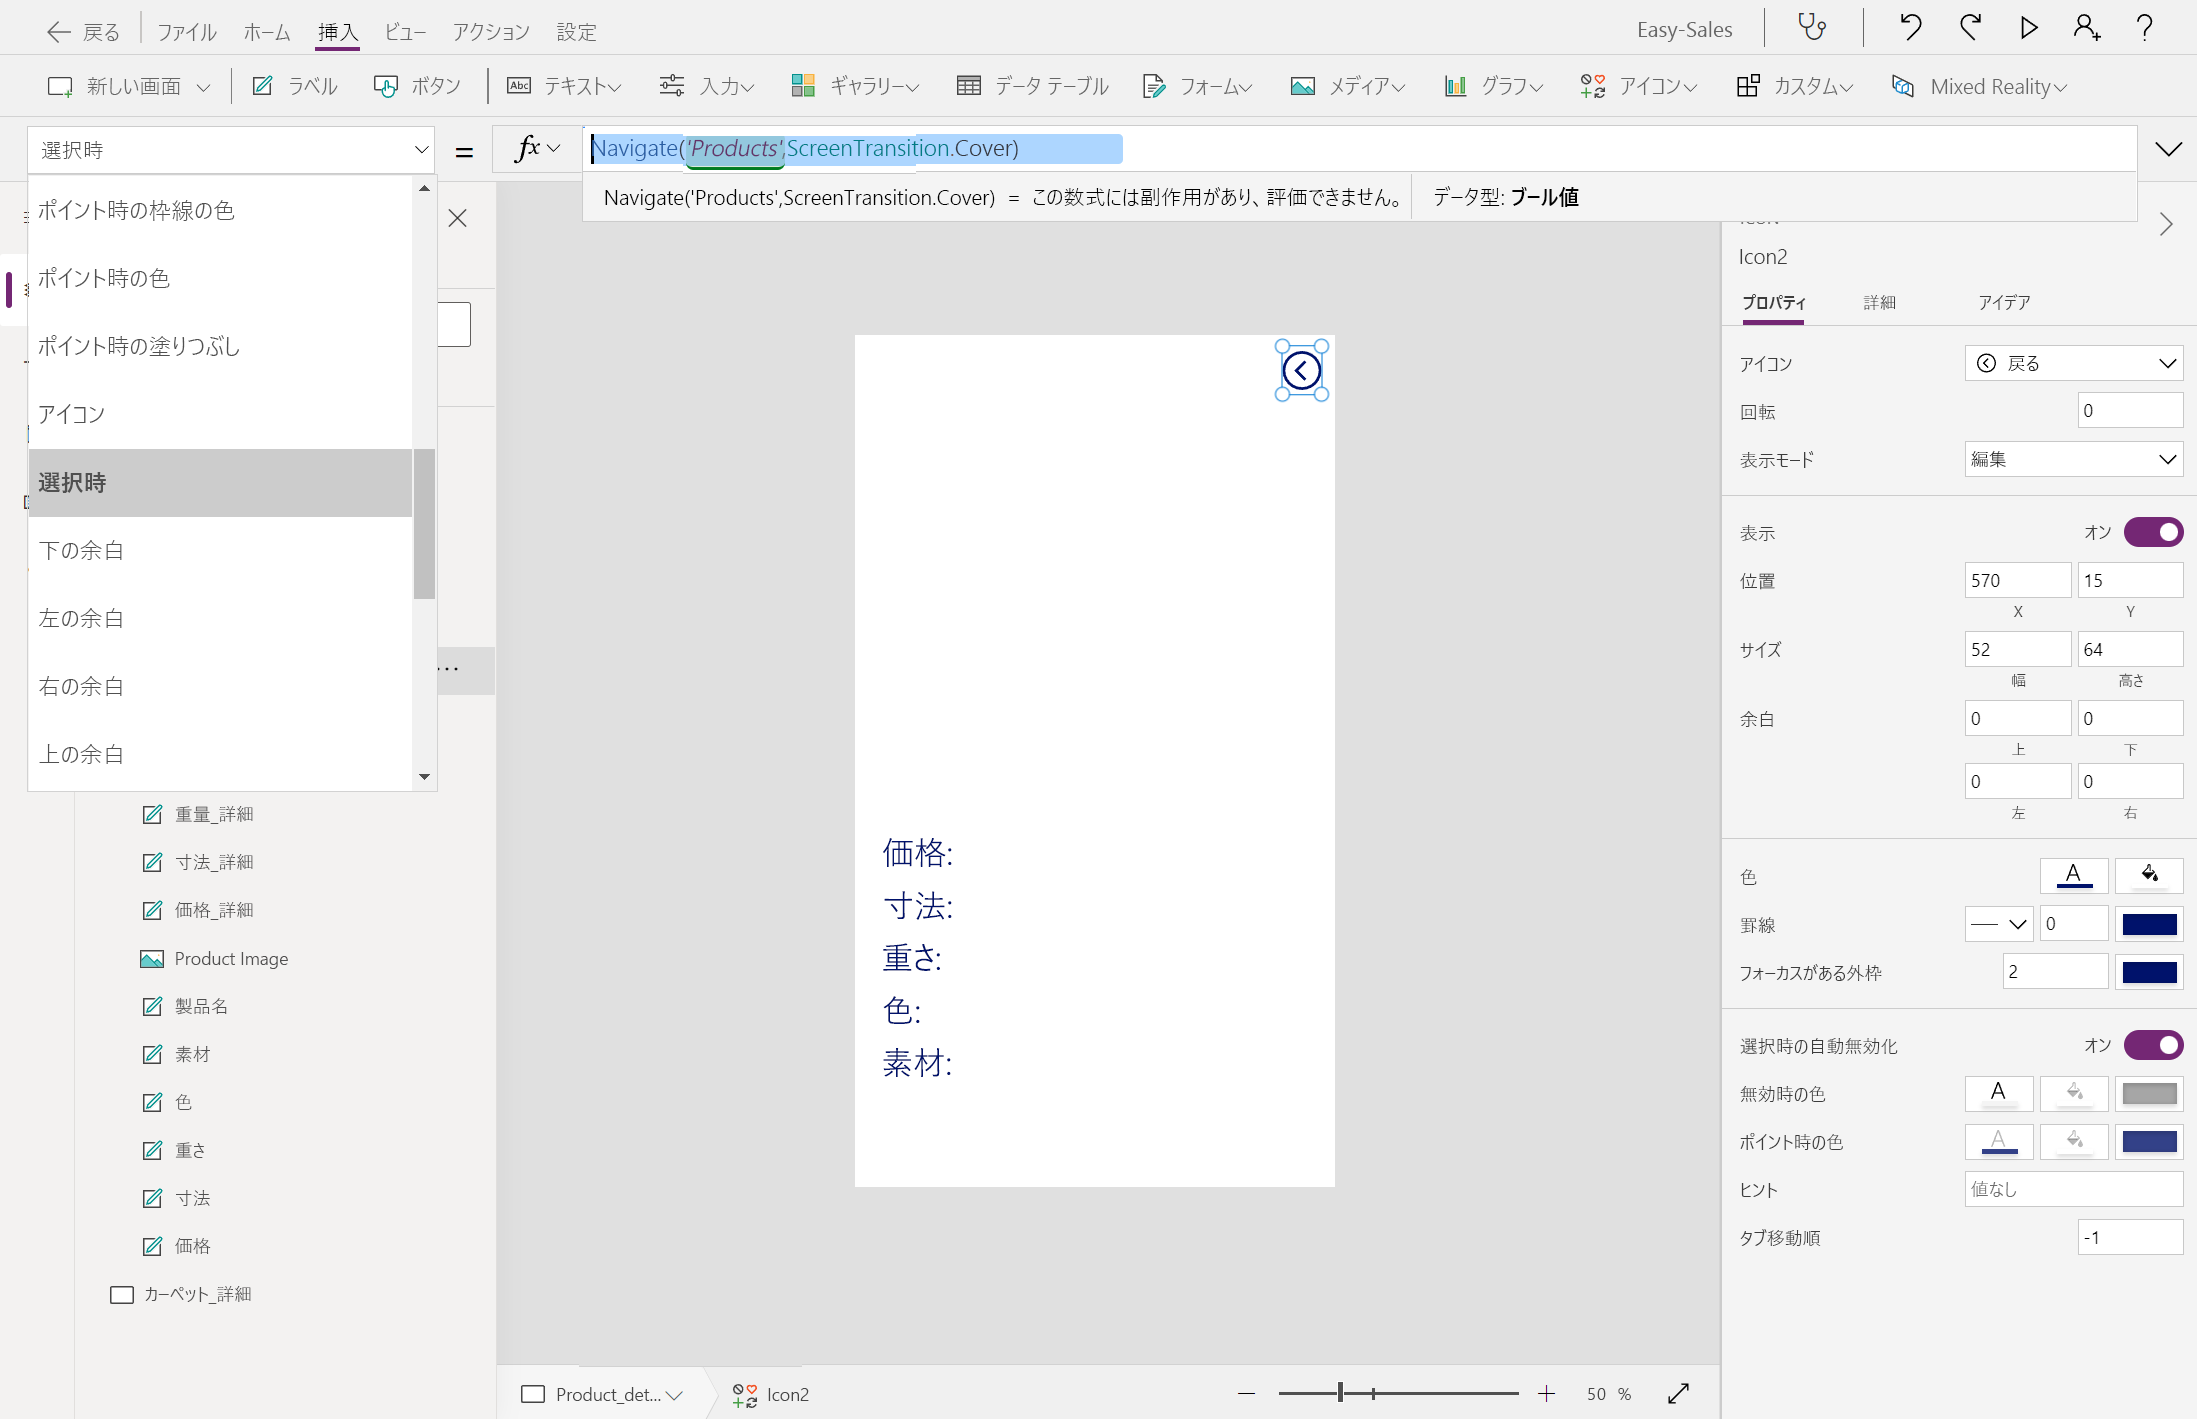Open the アイコン 戻る dropdown
2197x1419 pixels.
click(2073, 363)
